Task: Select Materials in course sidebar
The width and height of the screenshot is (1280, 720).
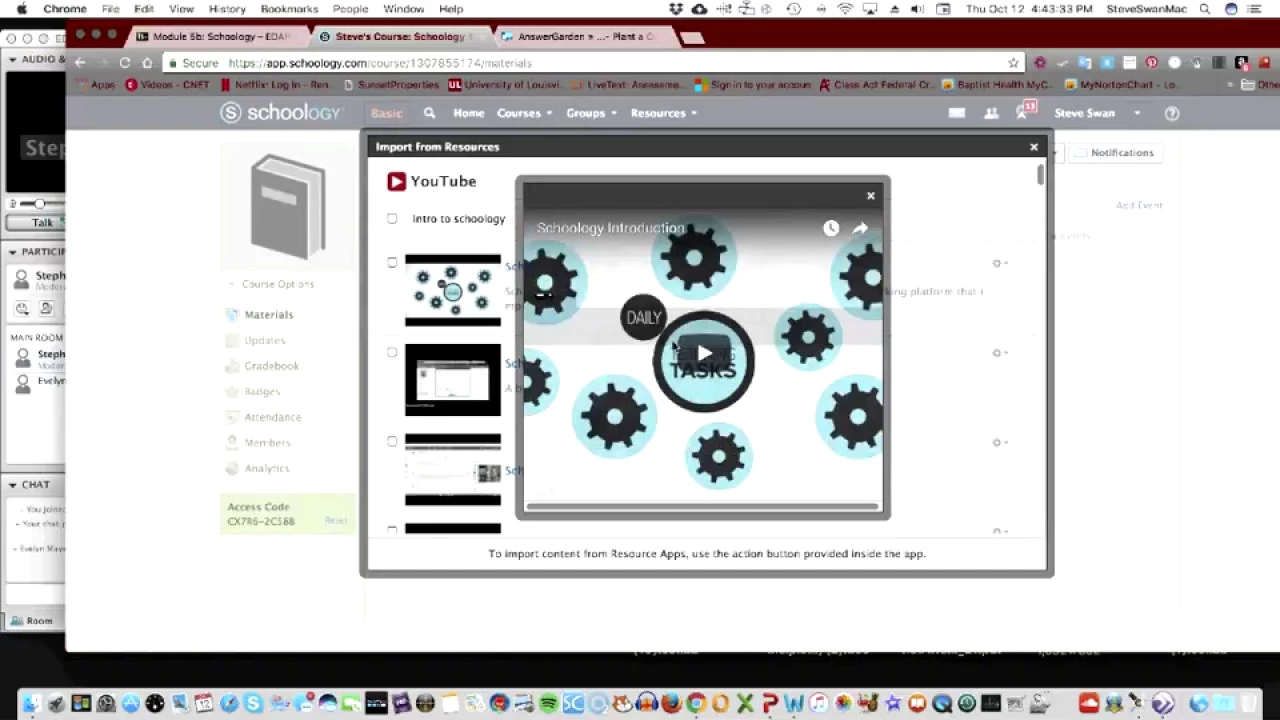Action: [269, 314]
